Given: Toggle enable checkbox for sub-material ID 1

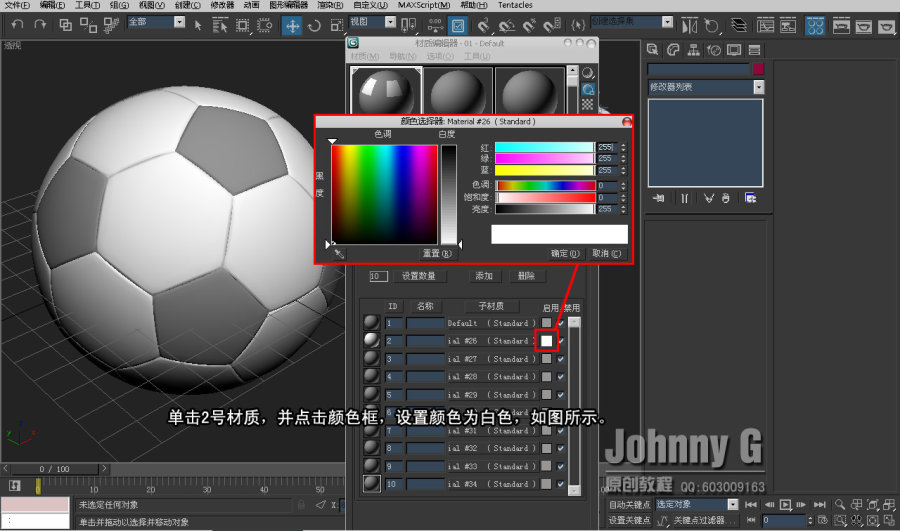Looking at the screenshot, I should click(x=561, y=323).
